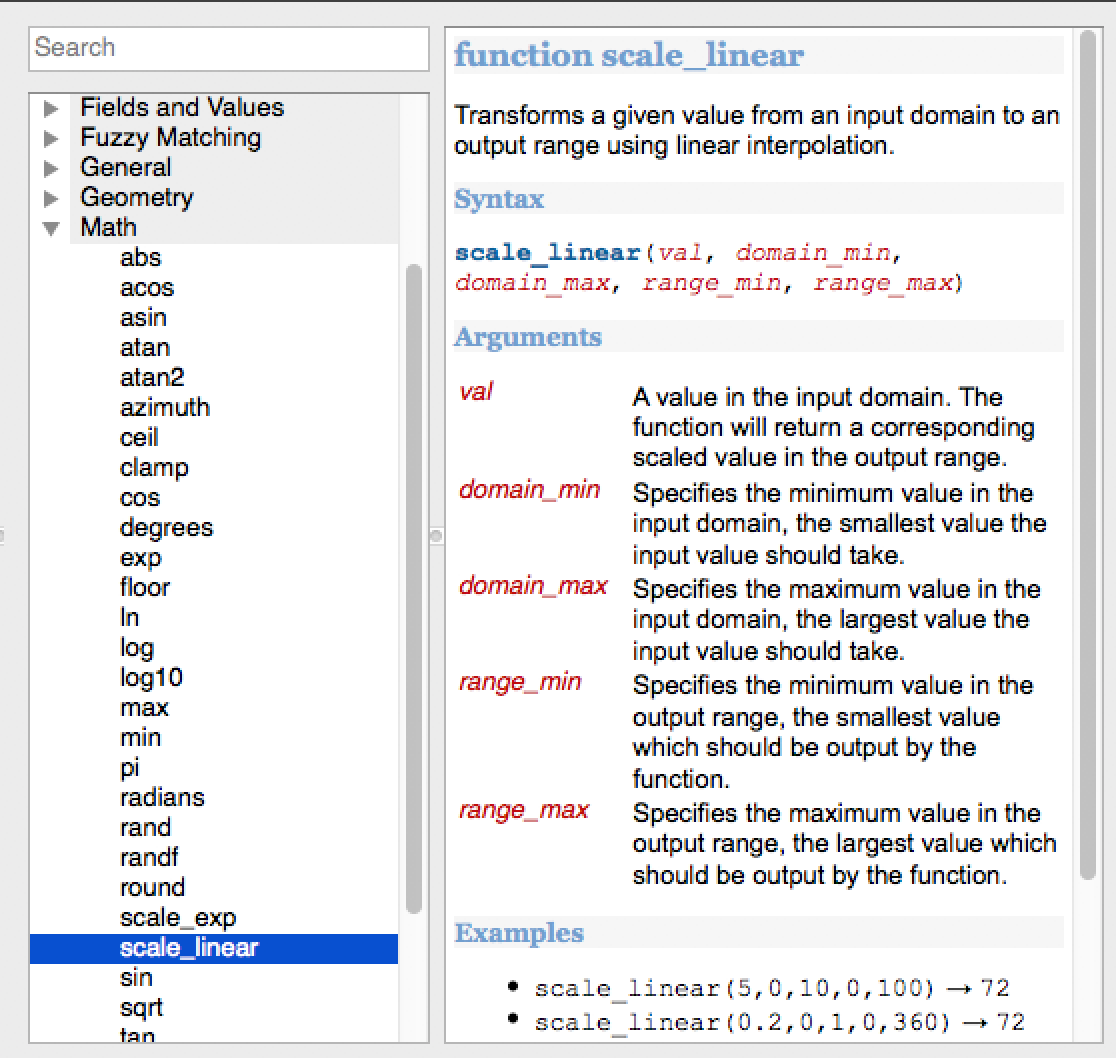This screenshot has height=1058, width=1116.
Task: Click the splitter handle between panels
Action: 435,536
